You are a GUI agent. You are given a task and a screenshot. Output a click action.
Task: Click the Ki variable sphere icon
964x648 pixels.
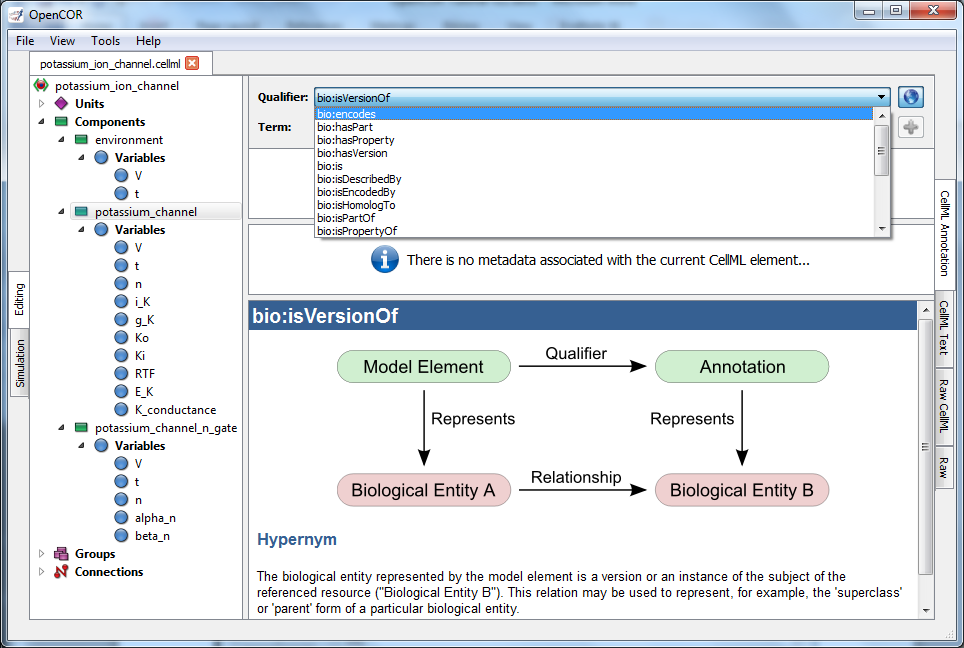(122, 355)
